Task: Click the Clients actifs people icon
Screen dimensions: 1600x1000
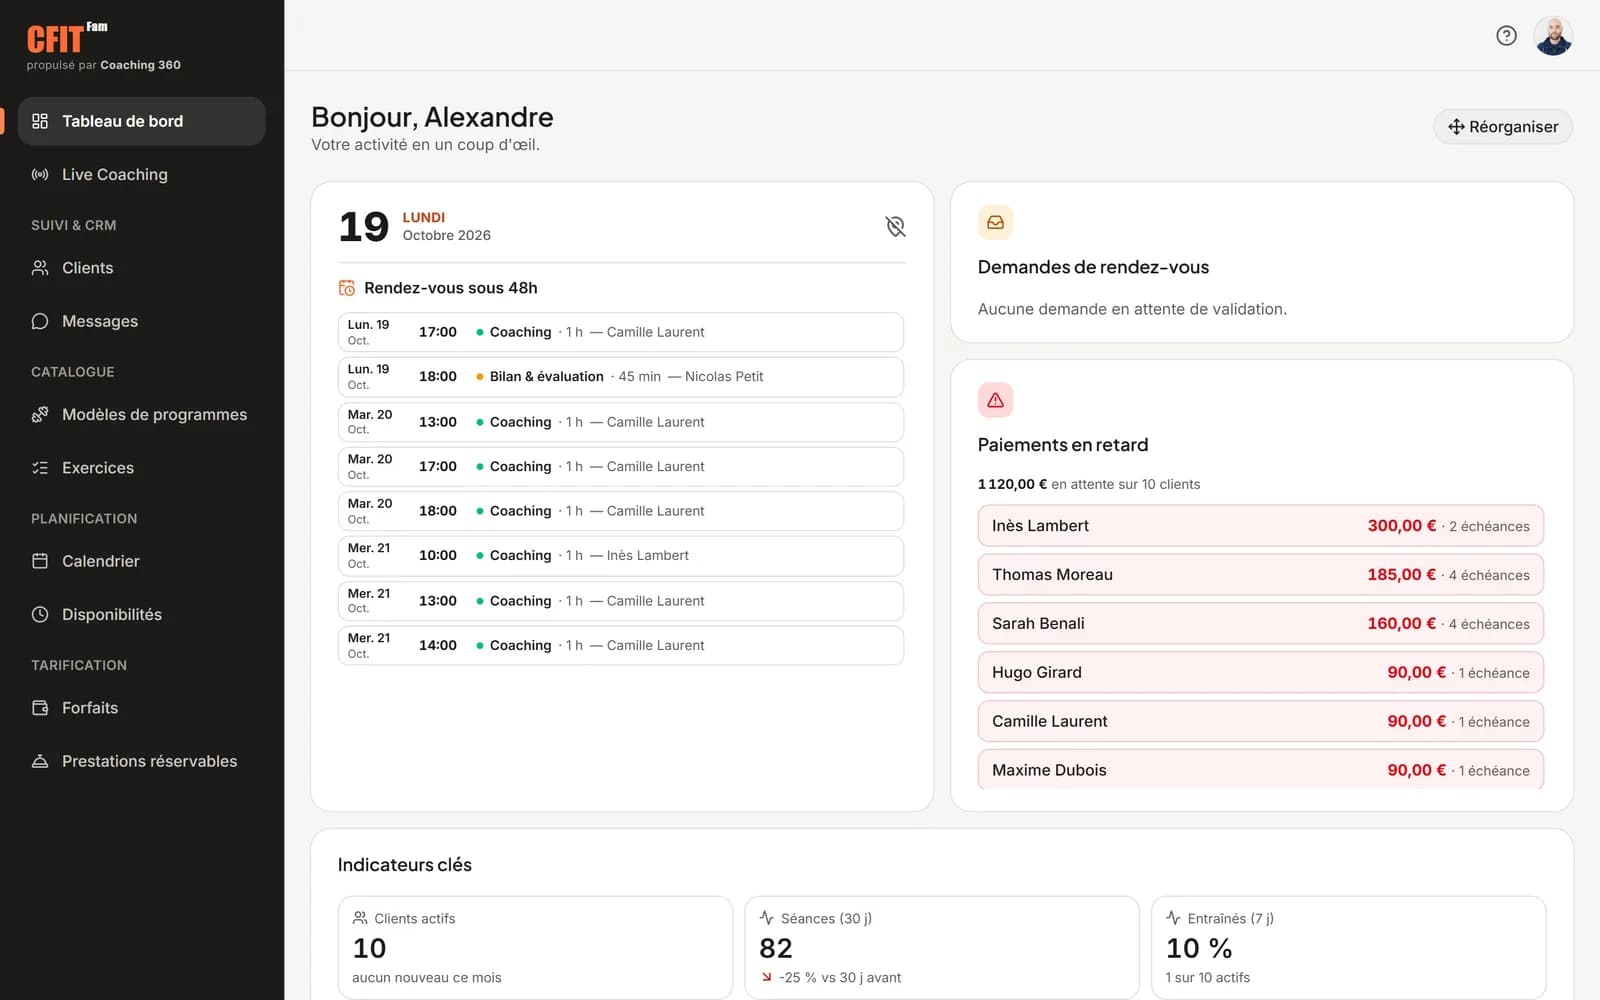Action: (360, 918)
